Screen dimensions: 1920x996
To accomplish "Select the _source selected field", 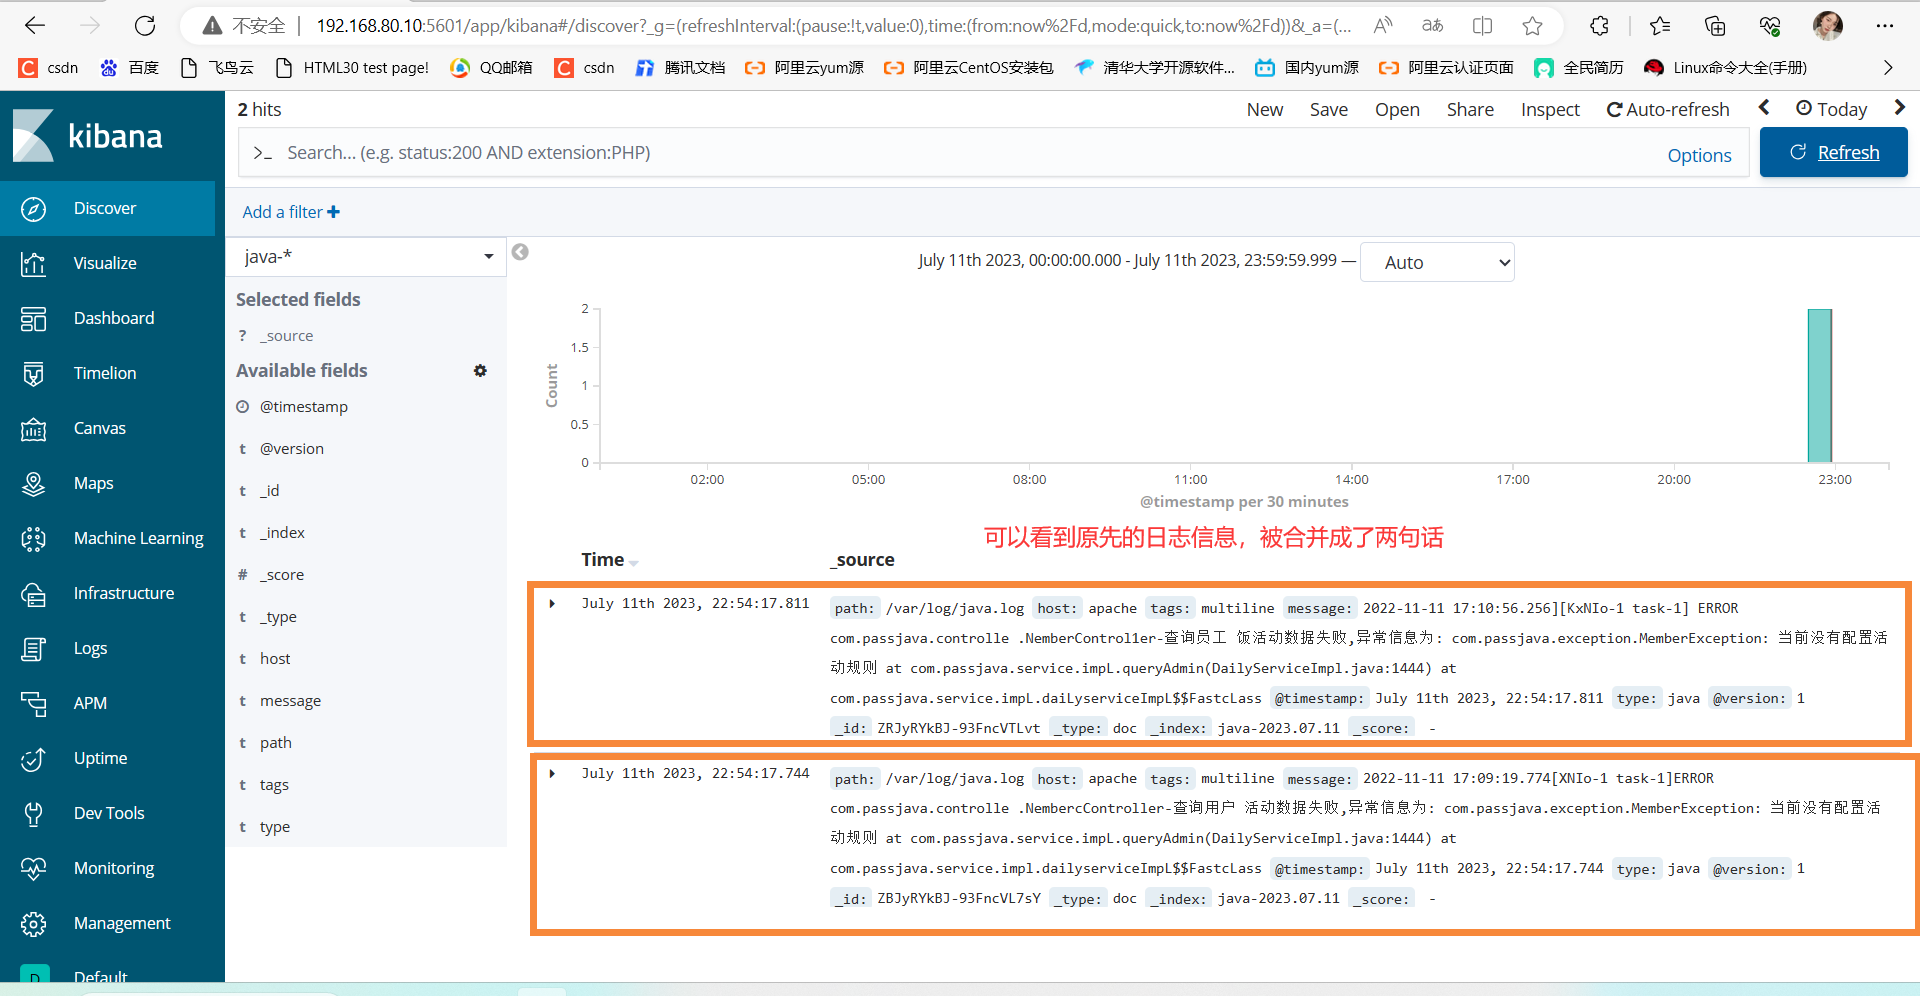I will click(x=286, y=336).
